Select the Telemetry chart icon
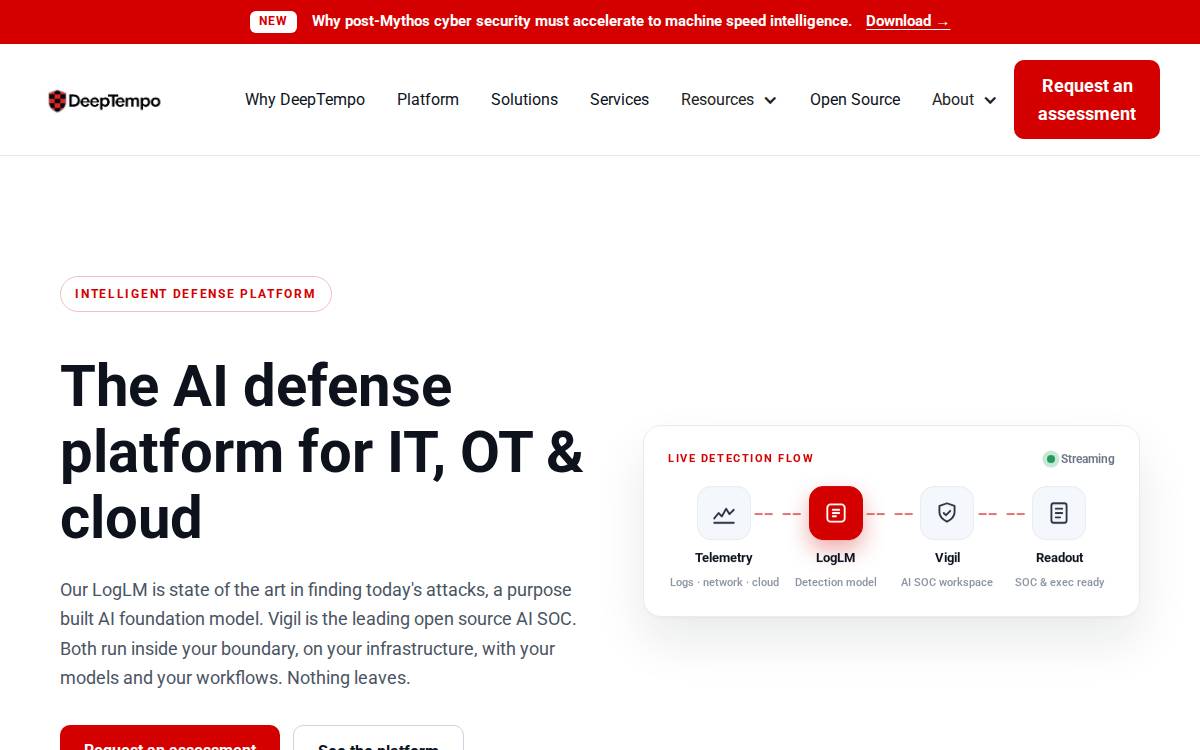 click(x=724, y=513)
